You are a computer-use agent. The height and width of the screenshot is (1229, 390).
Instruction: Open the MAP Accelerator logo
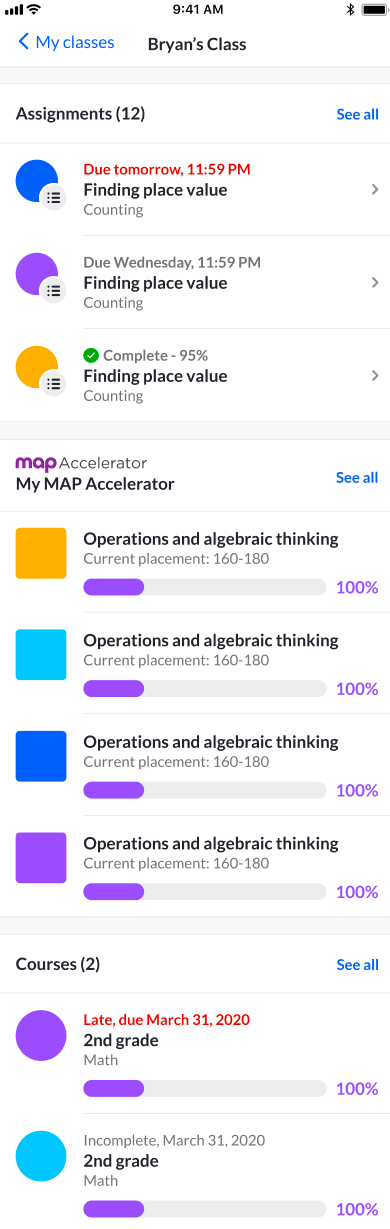(x=81, y=463)
